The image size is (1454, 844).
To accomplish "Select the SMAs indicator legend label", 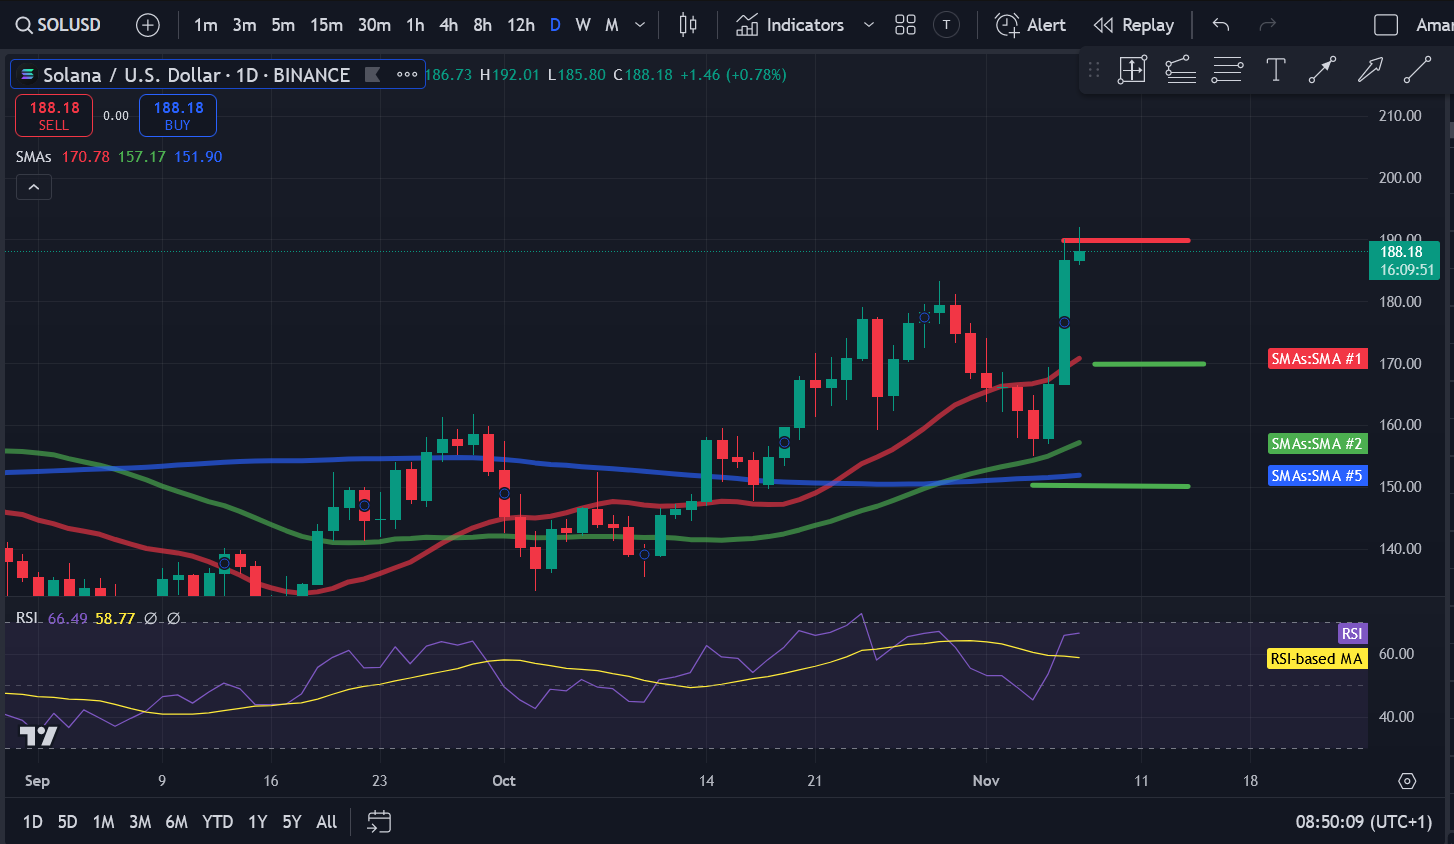I will click(33, 157).
